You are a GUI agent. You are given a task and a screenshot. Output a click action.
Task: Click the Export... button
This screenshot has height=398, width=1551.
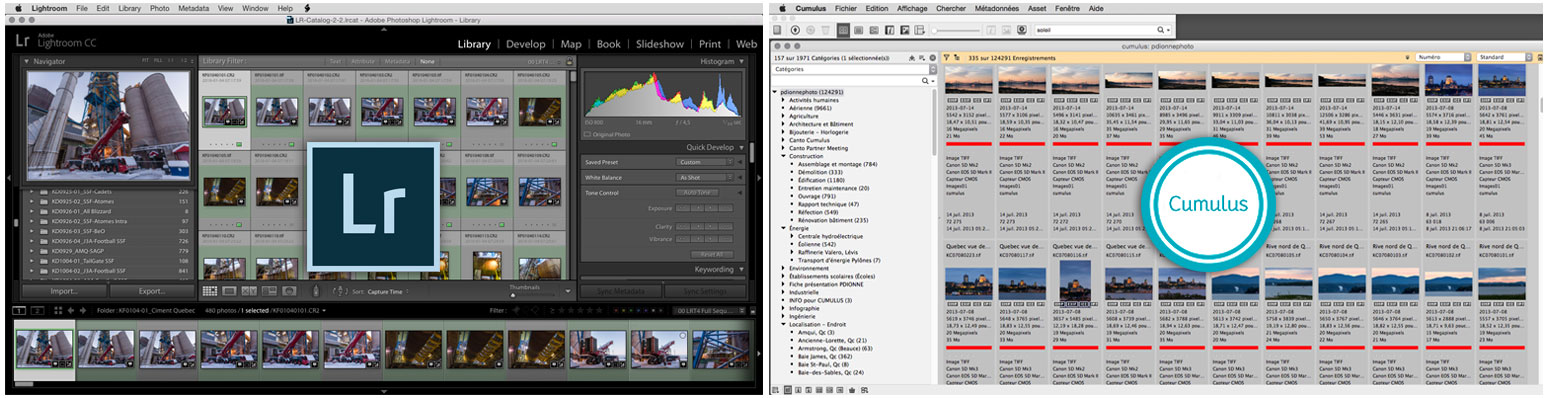tap(152, 291)
